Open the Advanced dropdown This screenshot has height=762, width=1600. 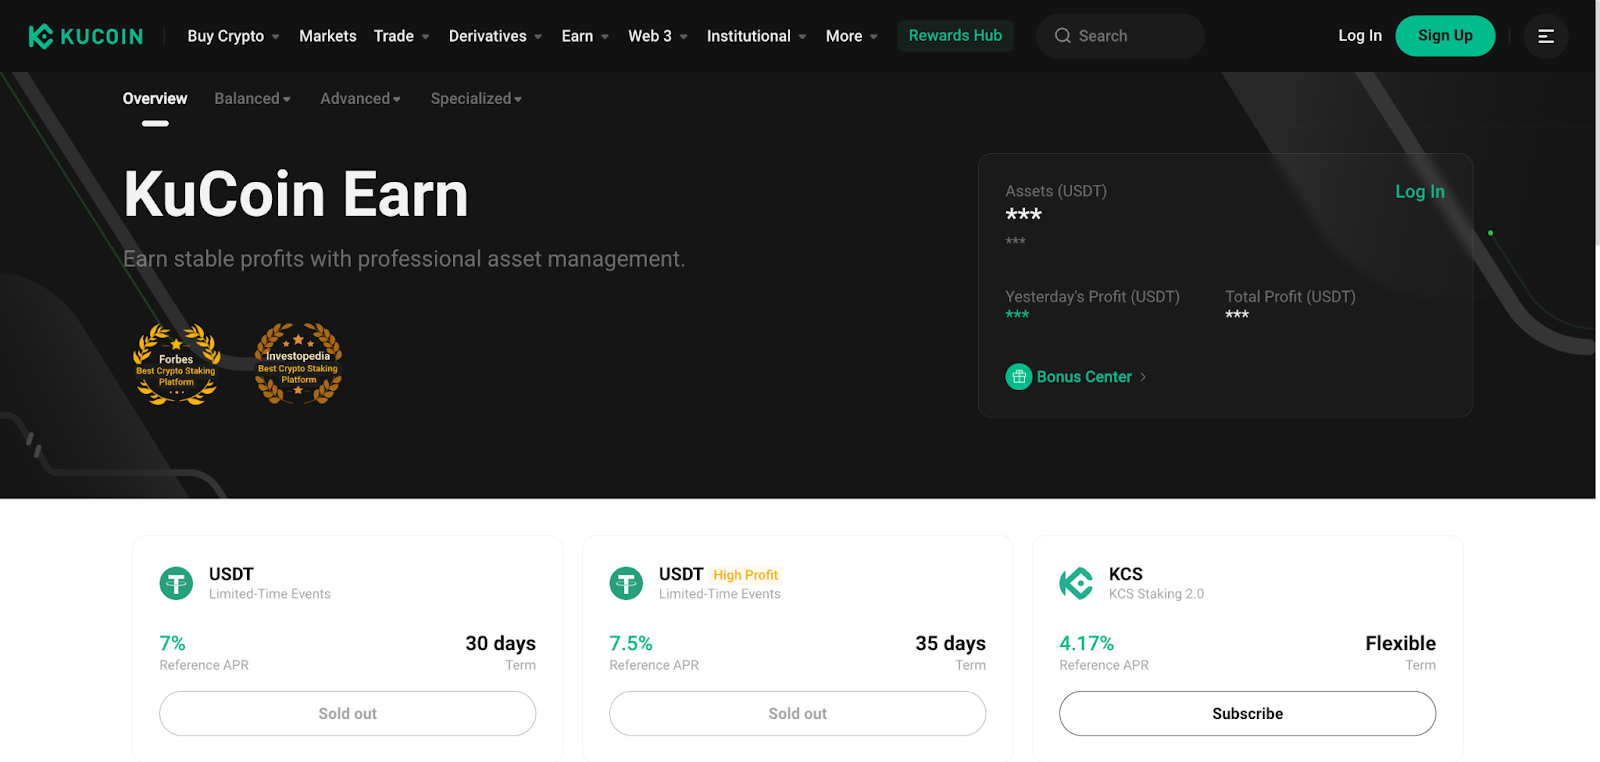[360, 99]
